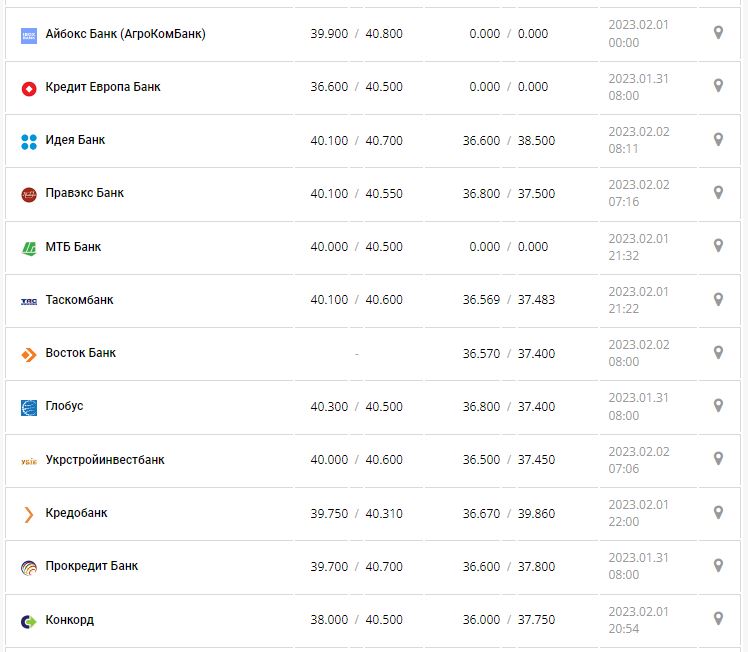Click the Конкорд bank logo
The image size is (748, 652).
(x=28, y=621)
